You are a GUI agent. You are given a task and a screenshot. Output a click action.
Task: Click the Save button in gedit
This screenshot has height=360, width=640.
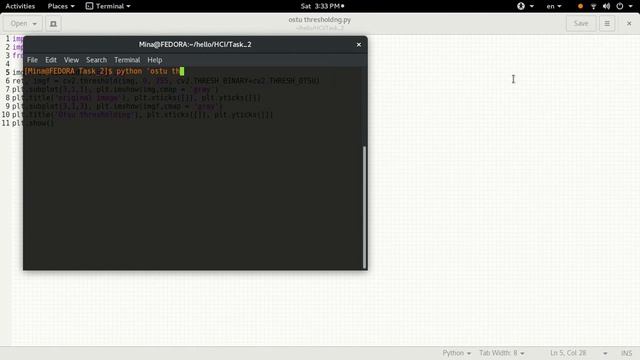[x=581, y=24]
